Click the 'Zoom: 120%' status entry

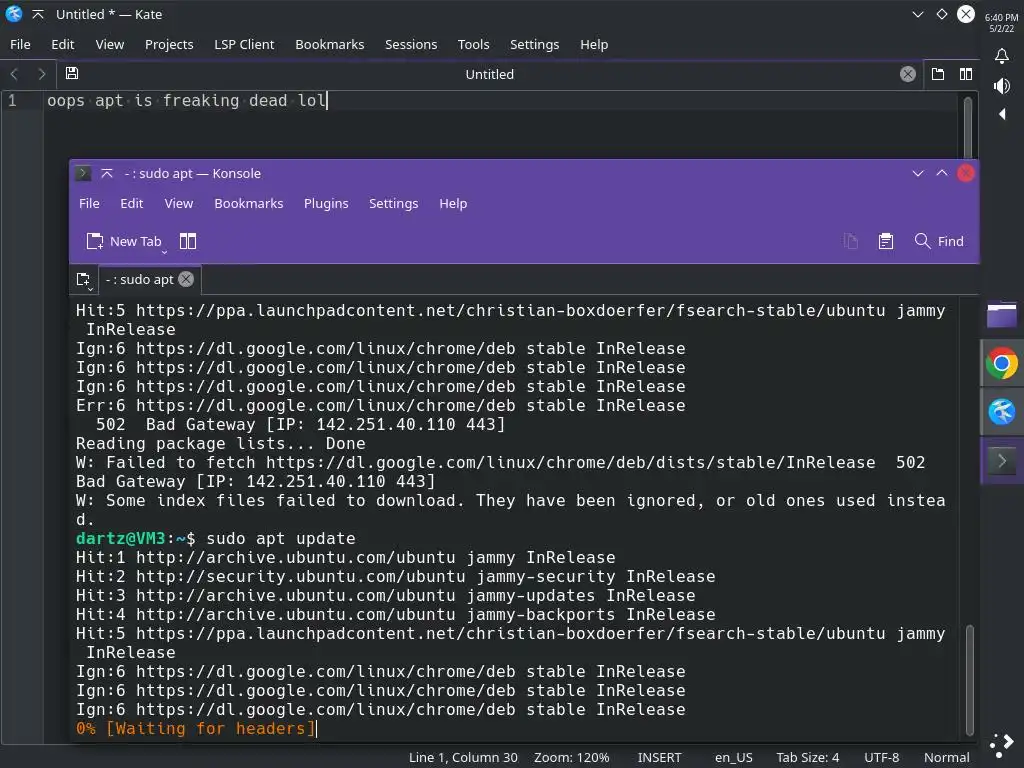(571, 757)
